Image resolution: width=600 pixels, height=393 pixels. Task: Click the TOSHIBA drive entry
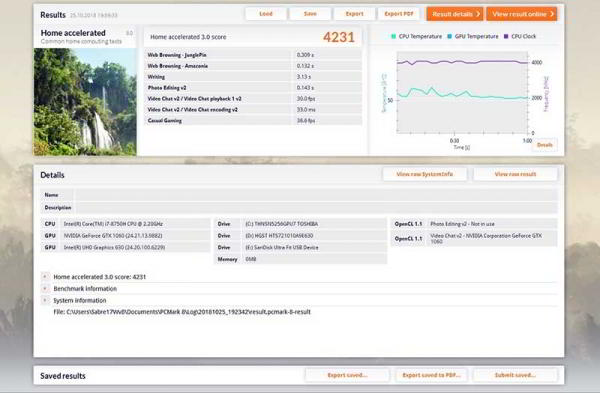[x=300, y=224]
